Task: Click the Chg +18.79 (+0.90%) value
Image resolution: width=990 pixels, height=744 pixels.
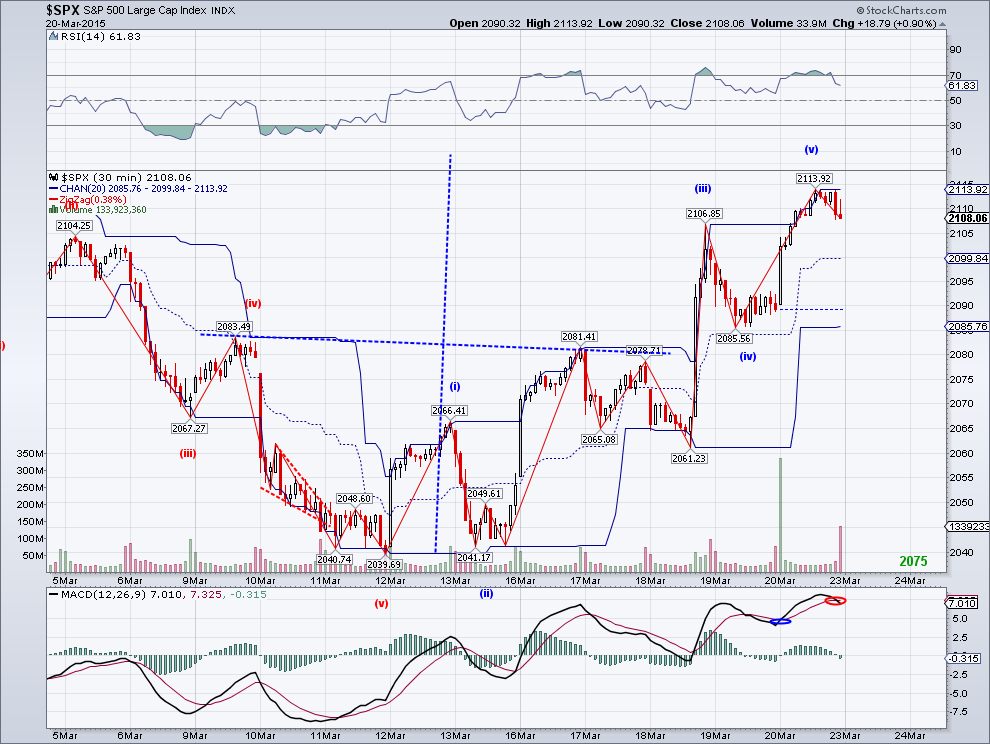Action: (884, 23)
